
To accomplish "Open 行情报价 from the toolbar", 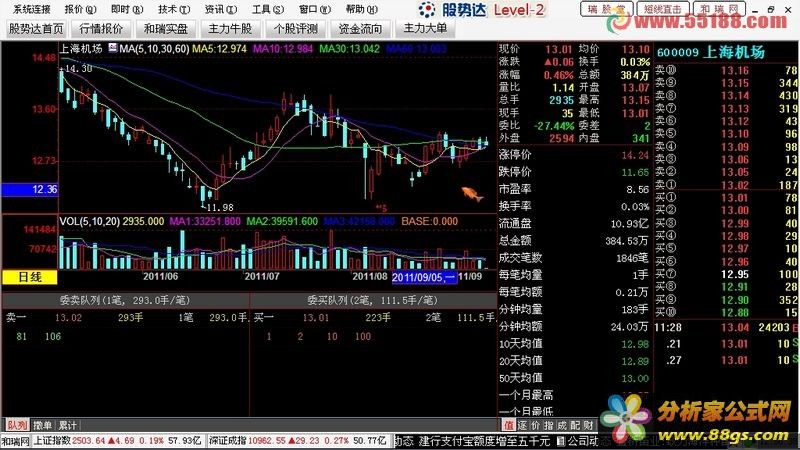I will pos(101,29).
